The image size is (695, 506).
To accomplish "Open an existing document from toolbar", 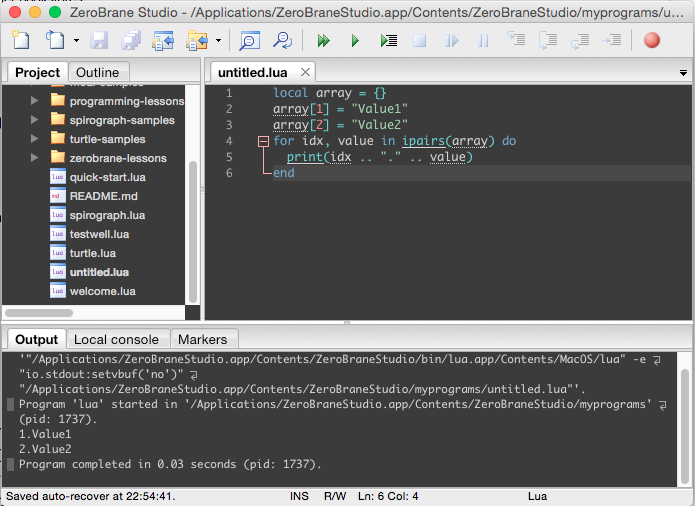I will pos(56,40).
